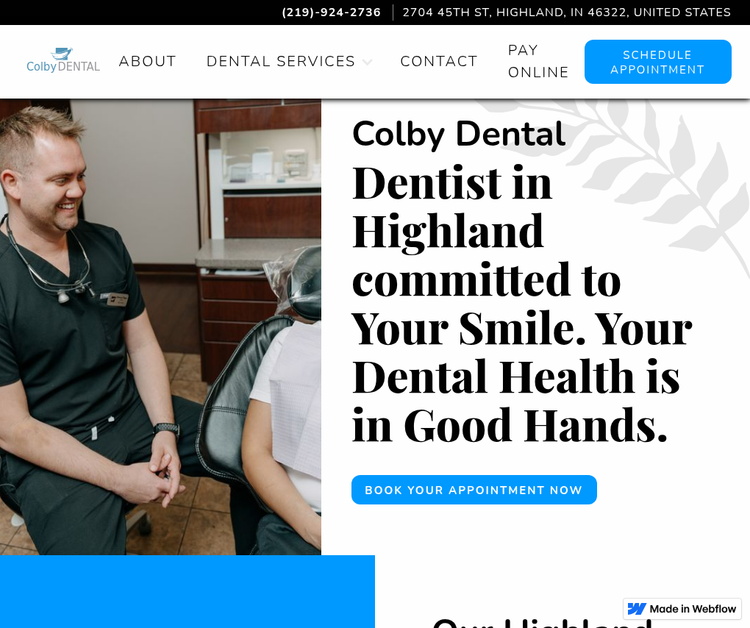Image resolution: width=750 pixels, height=628 pixels.
Task: Click the partially visible Our Highland heading
Action: 541,623
